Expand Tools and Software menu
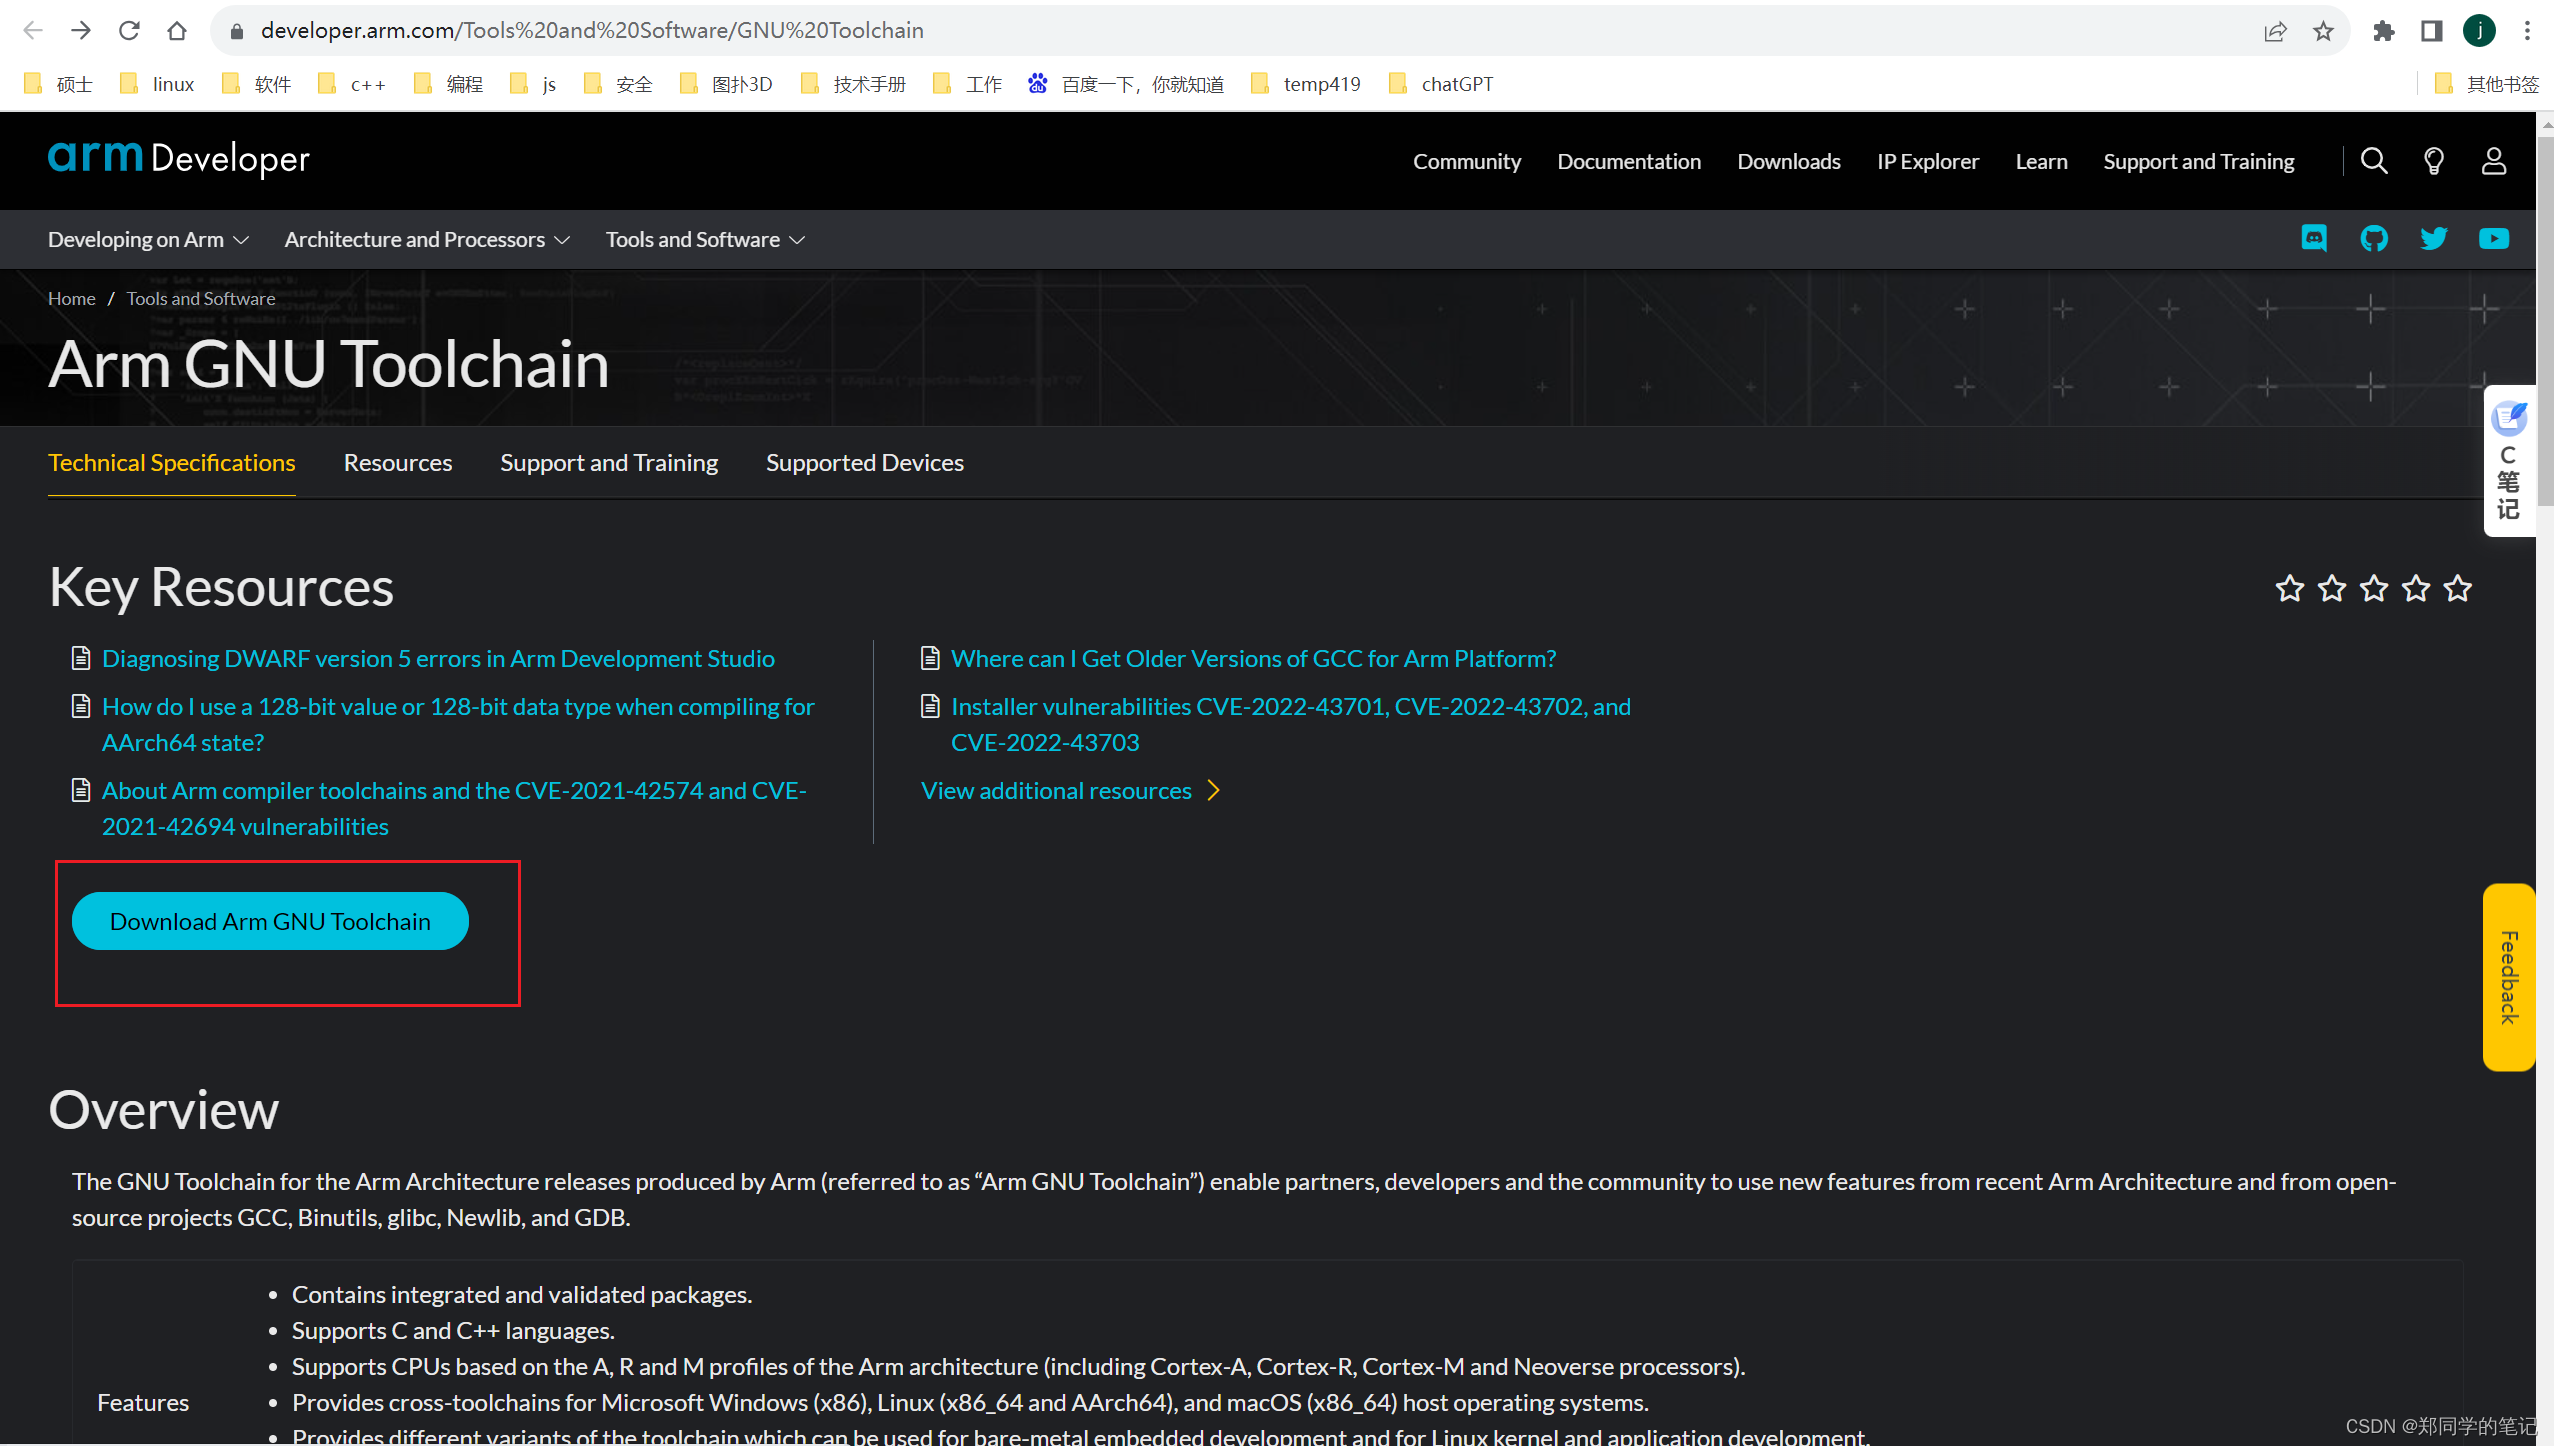Image resolution: width=2554 pixels, height=1446 pixels. 705,239
